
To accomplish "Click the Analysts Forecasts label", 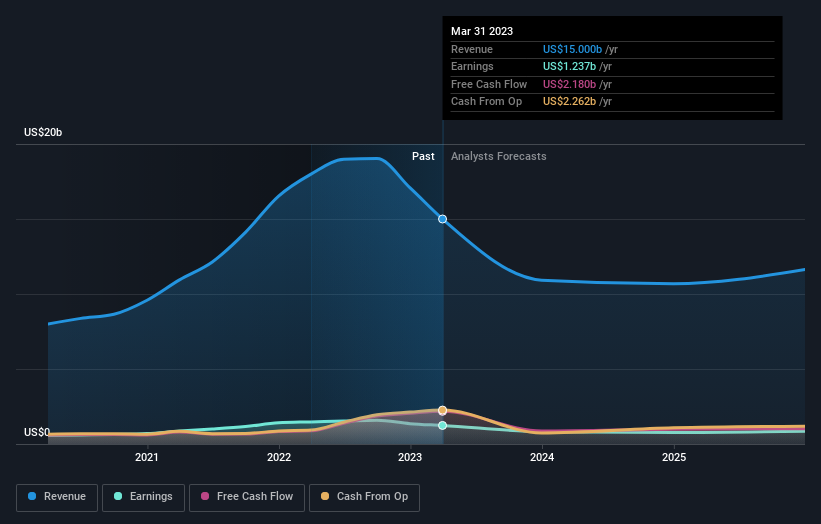I will click(x=498, y=156).
